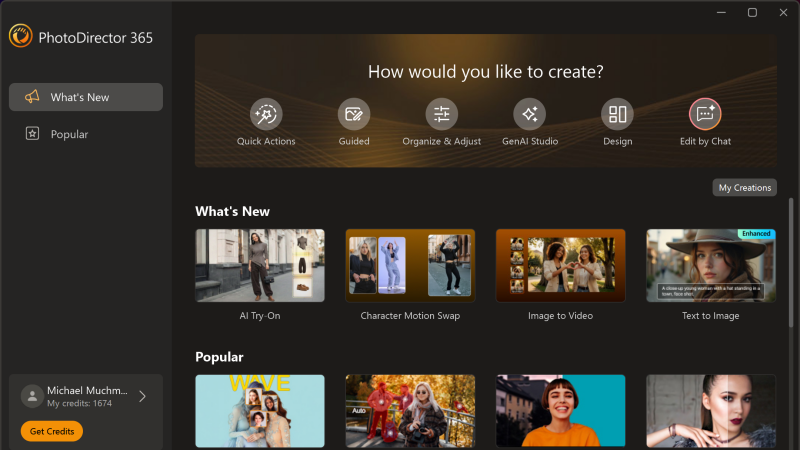Screen dimensions: 800x450
Task: Open the Organize & Adjust sliders icon
Action: (x=441, y=114)
